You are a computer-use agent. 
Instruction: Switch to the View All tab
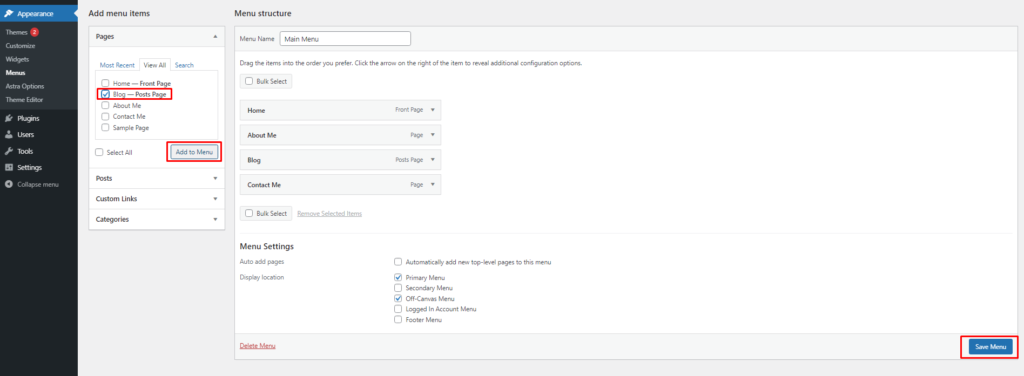tap(155, 65)
